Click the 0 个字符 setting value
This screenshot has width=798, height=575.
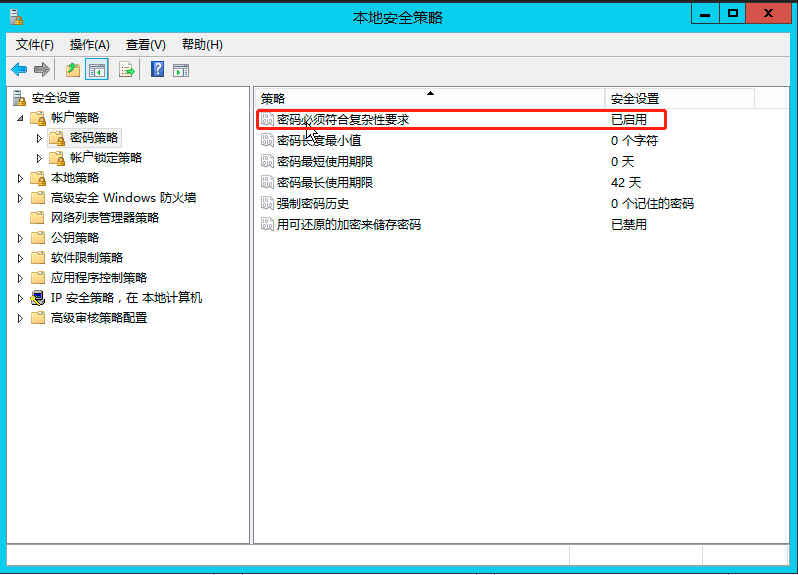[x=634, y=140]
